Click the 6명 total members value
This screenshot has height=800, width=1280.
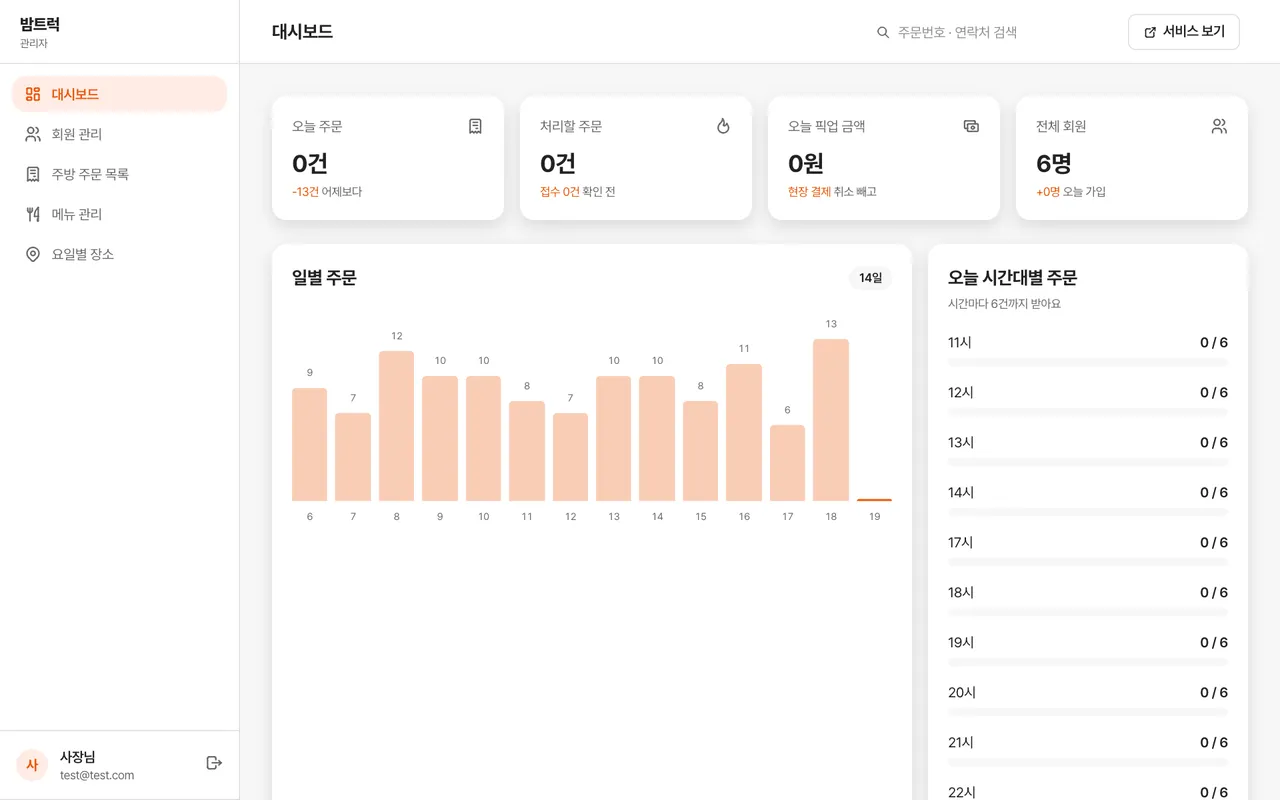[x=1054, y=163]
